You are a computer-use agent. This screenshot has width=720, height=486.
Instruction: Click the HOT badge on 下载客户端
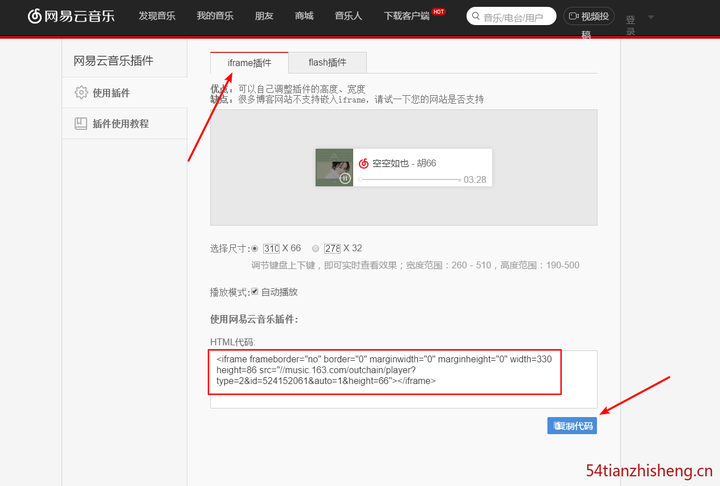(439, 11)
